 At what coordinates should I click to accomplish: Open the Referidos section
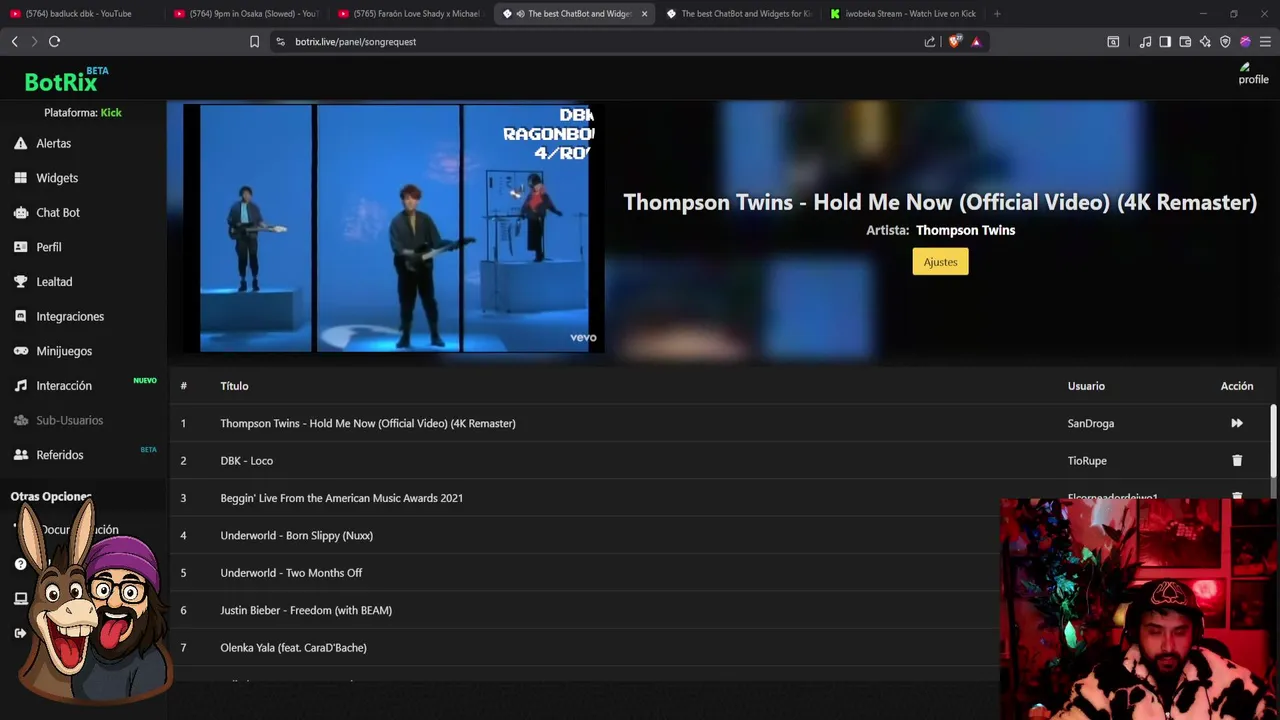(60, 455)
